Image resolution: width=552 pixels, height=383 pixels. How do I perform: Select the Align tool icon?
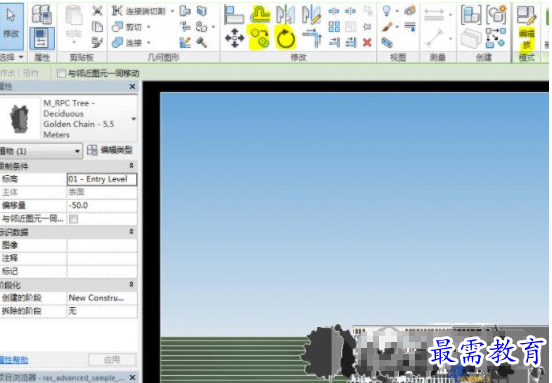(234, 14)
